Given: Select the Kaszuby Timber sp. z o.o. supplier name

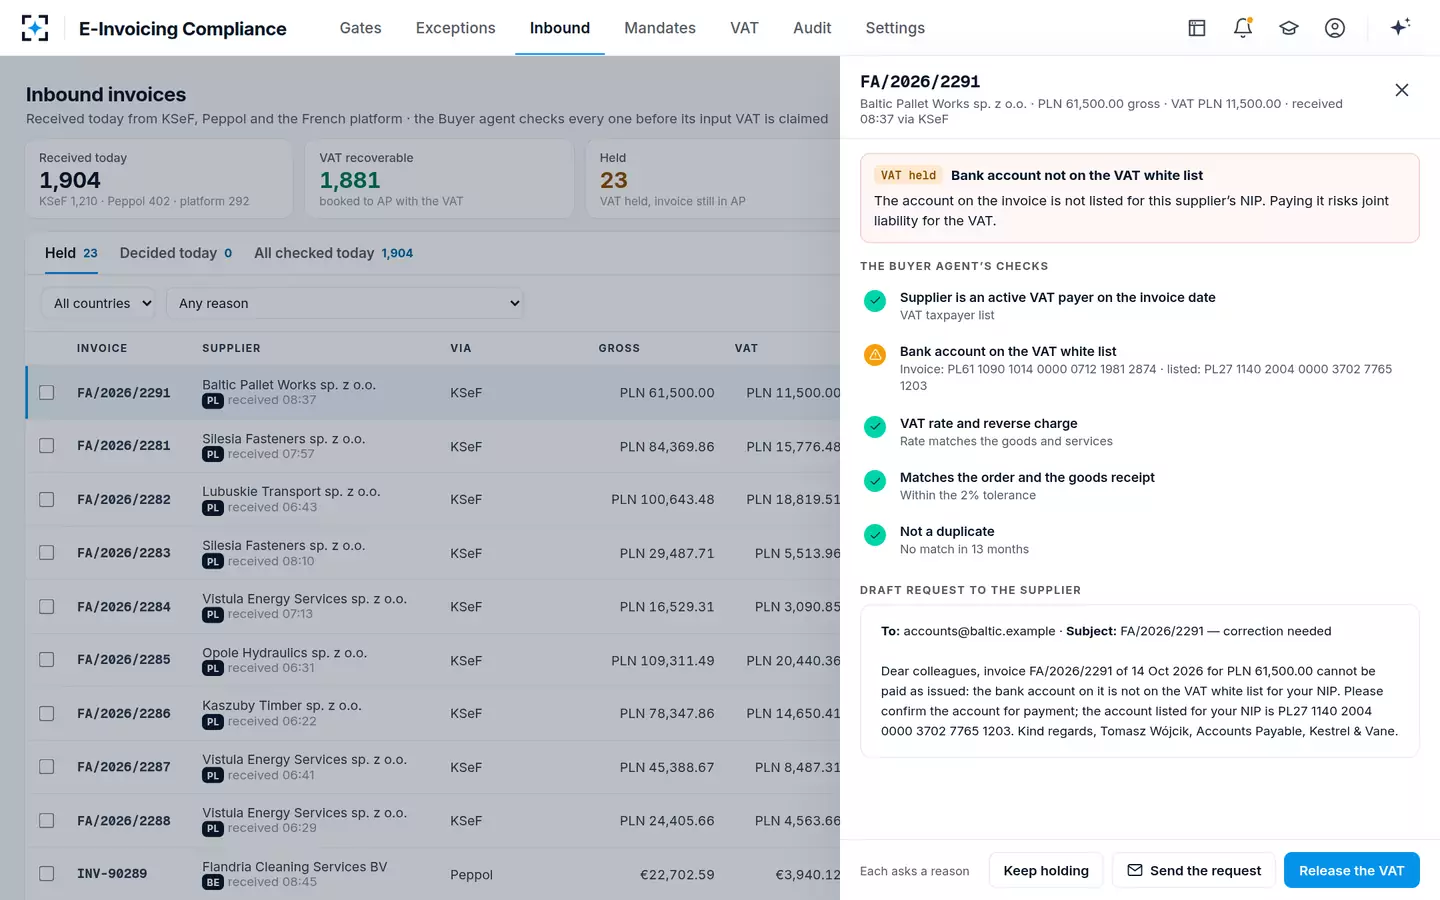Looking at the screenshot, I should tap(282, 706).
